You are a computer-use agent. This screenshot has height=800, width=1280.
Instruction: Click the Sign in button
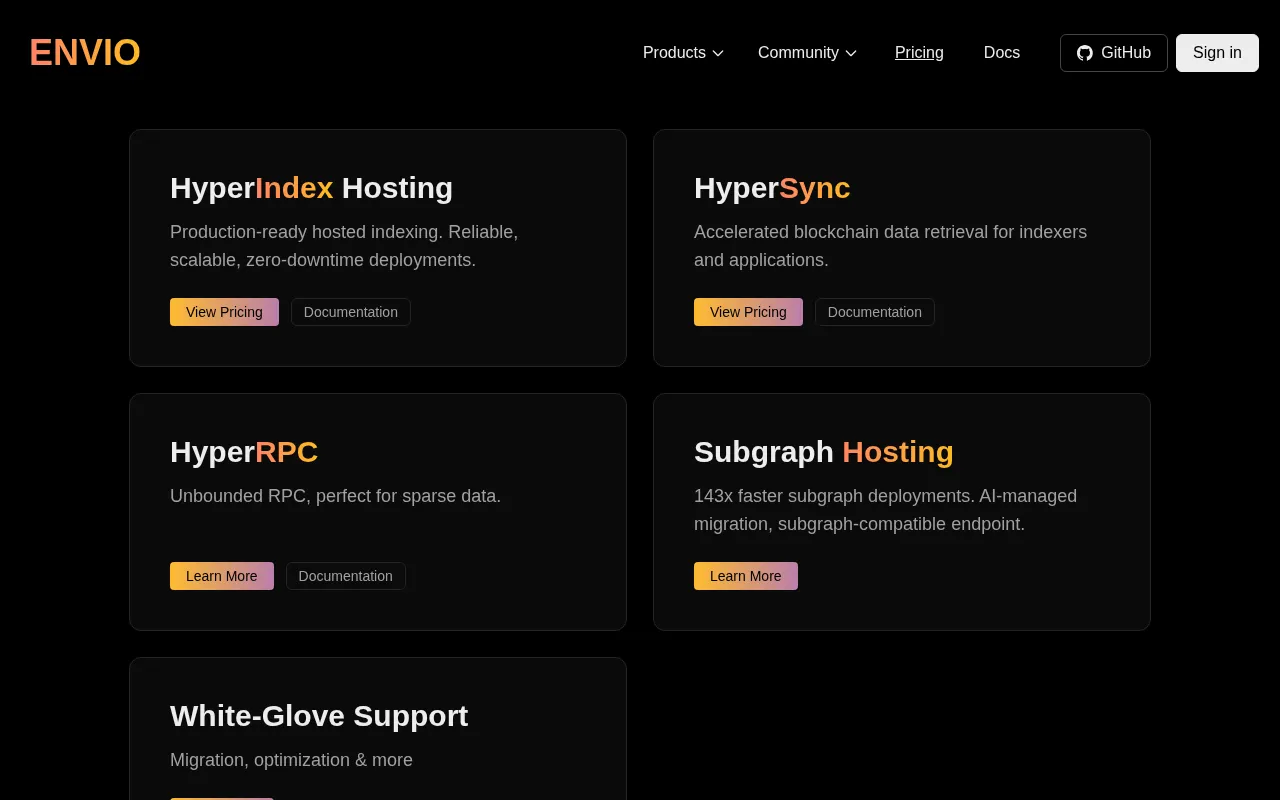coord(1217,53)
